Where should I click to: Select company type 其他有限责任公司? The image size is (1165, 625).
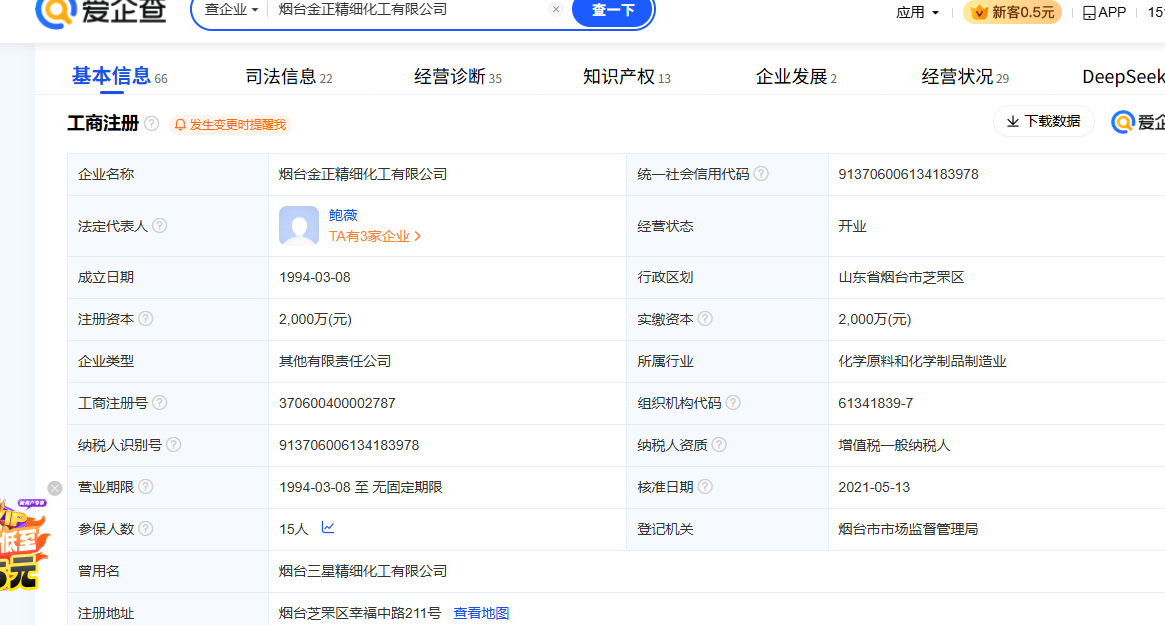pos(335,361)
